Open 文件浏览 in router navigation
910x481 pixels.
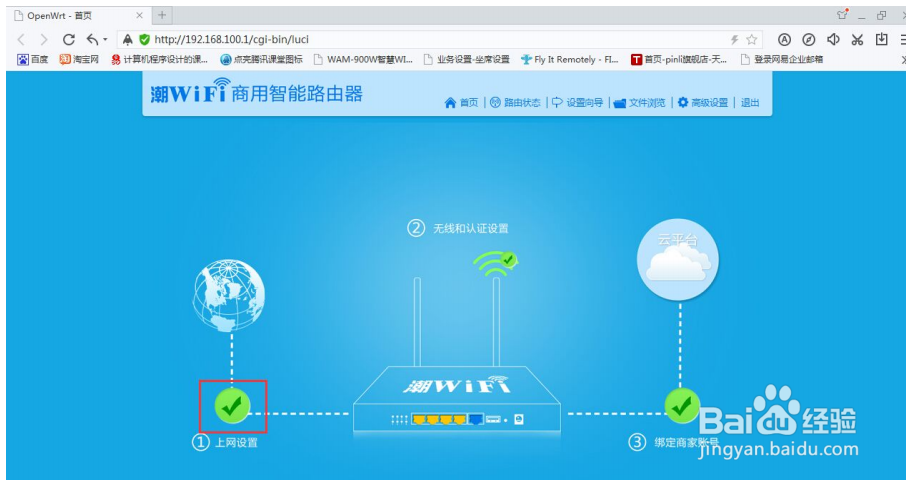pyautogui.click(x=640, y=103)
